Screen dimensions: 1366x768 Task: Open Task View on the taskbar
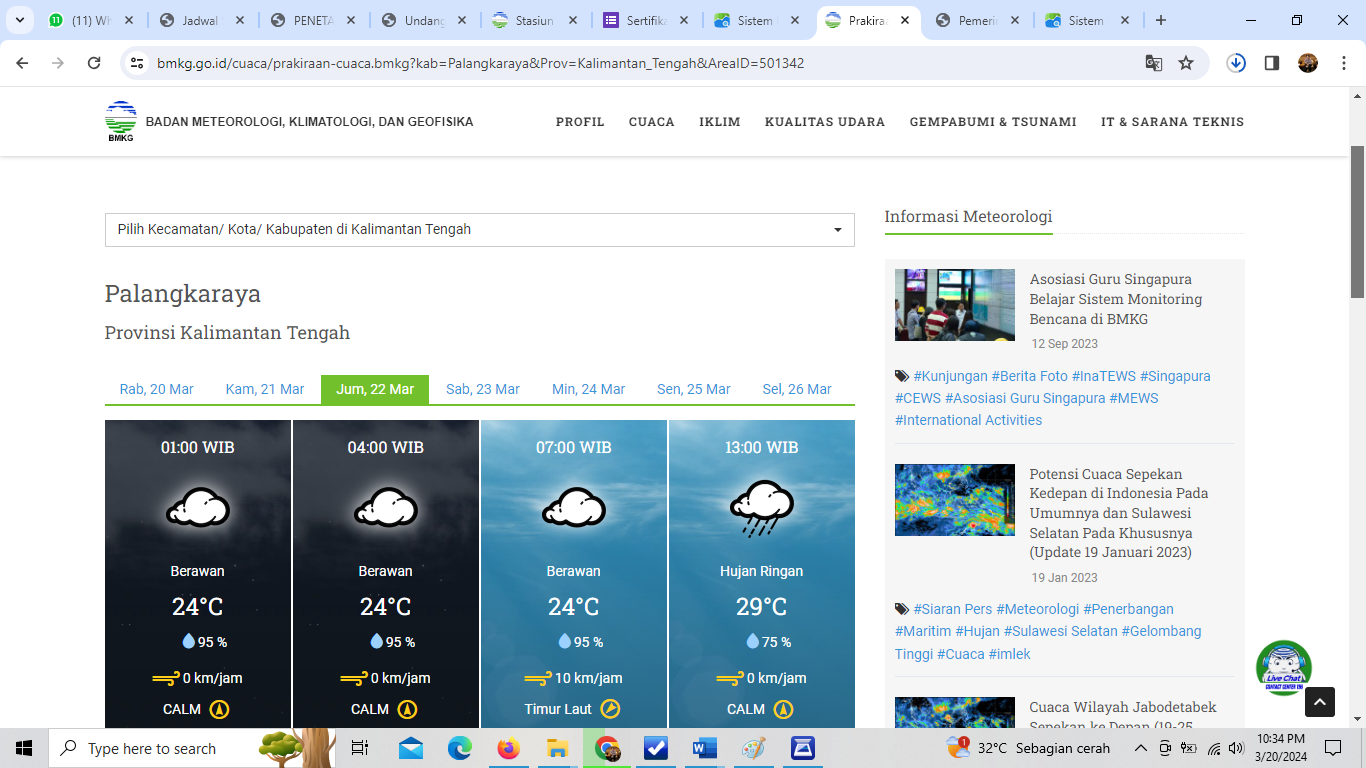(x=360, y=748)
